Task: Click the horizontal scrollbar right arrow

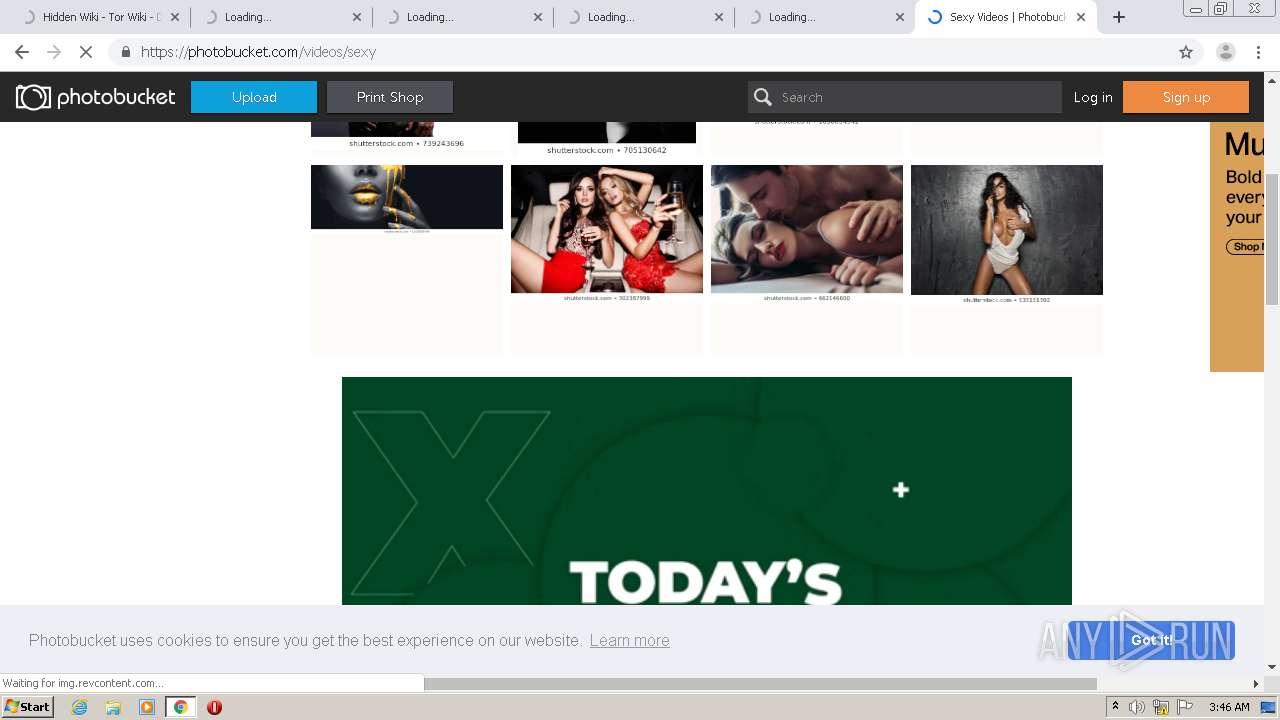Action: pyautogui.click(x=1256, y=684)
